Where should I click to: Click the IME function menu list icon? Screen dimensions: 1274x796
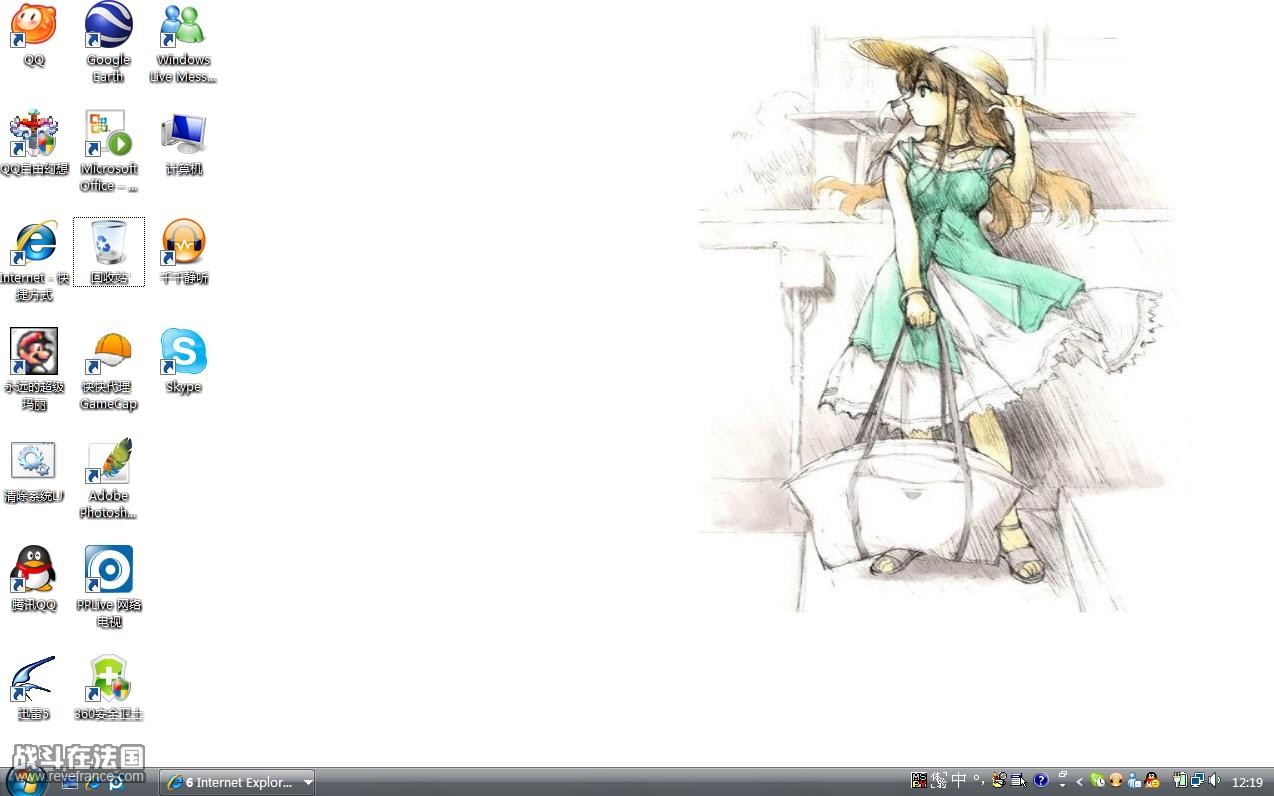[1018, 780]
